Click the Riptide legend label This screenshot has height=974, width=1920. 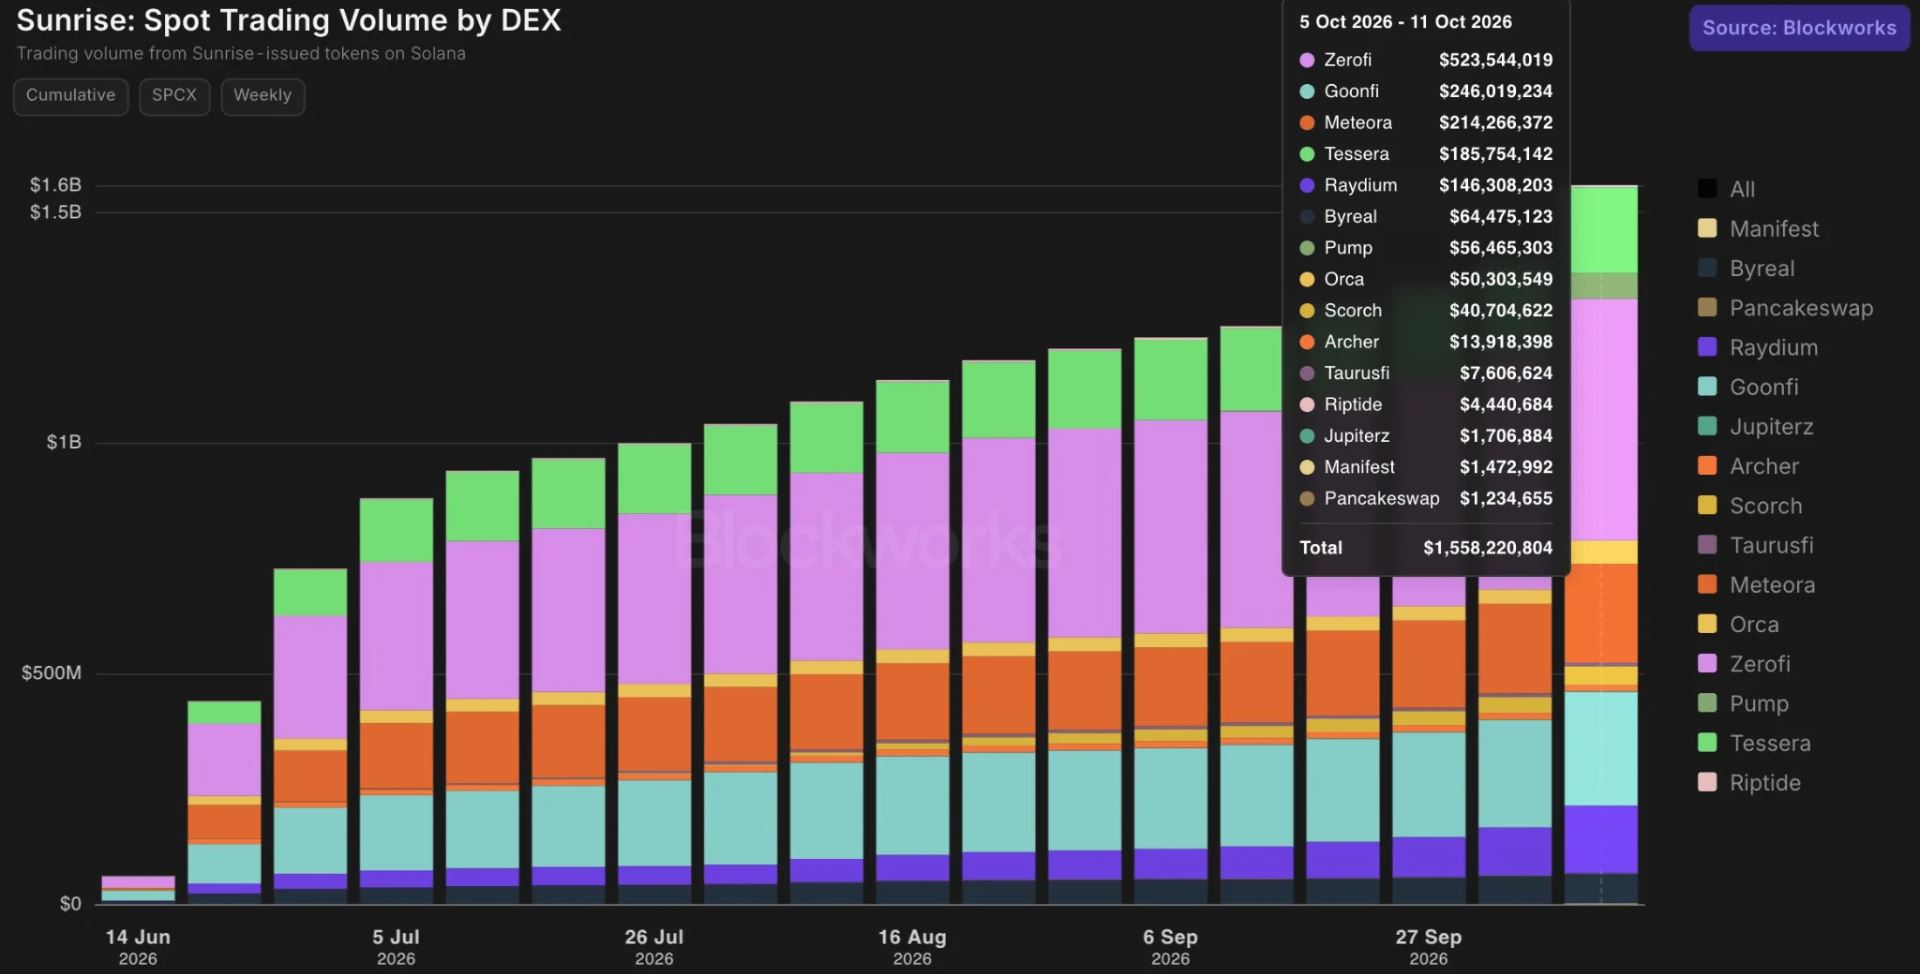pyautogui.click(x=1765, y=783)
